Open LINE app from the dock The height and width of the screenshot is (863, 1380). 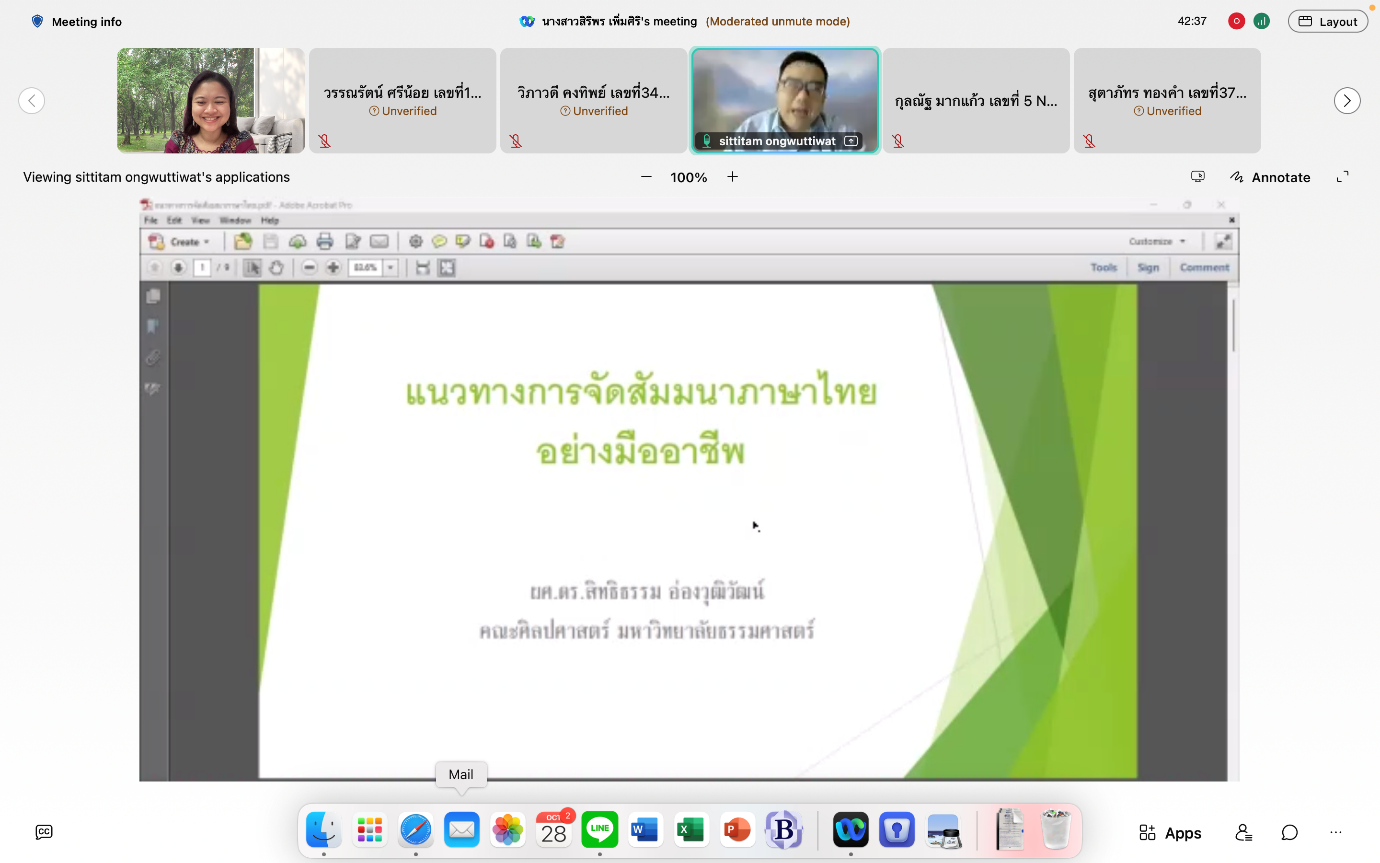[600, 830]
